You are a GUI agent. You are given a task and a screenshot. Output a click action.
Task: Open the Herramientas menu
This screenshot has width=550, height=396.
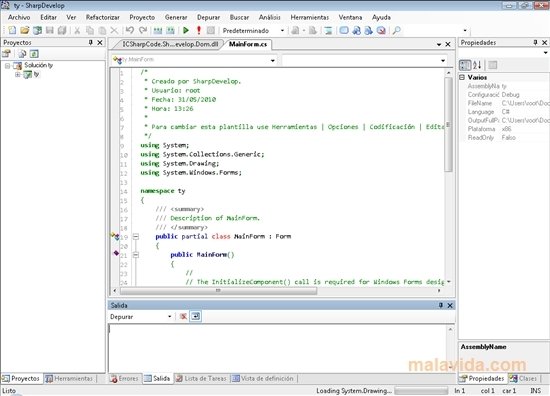(x=310, y=17)
